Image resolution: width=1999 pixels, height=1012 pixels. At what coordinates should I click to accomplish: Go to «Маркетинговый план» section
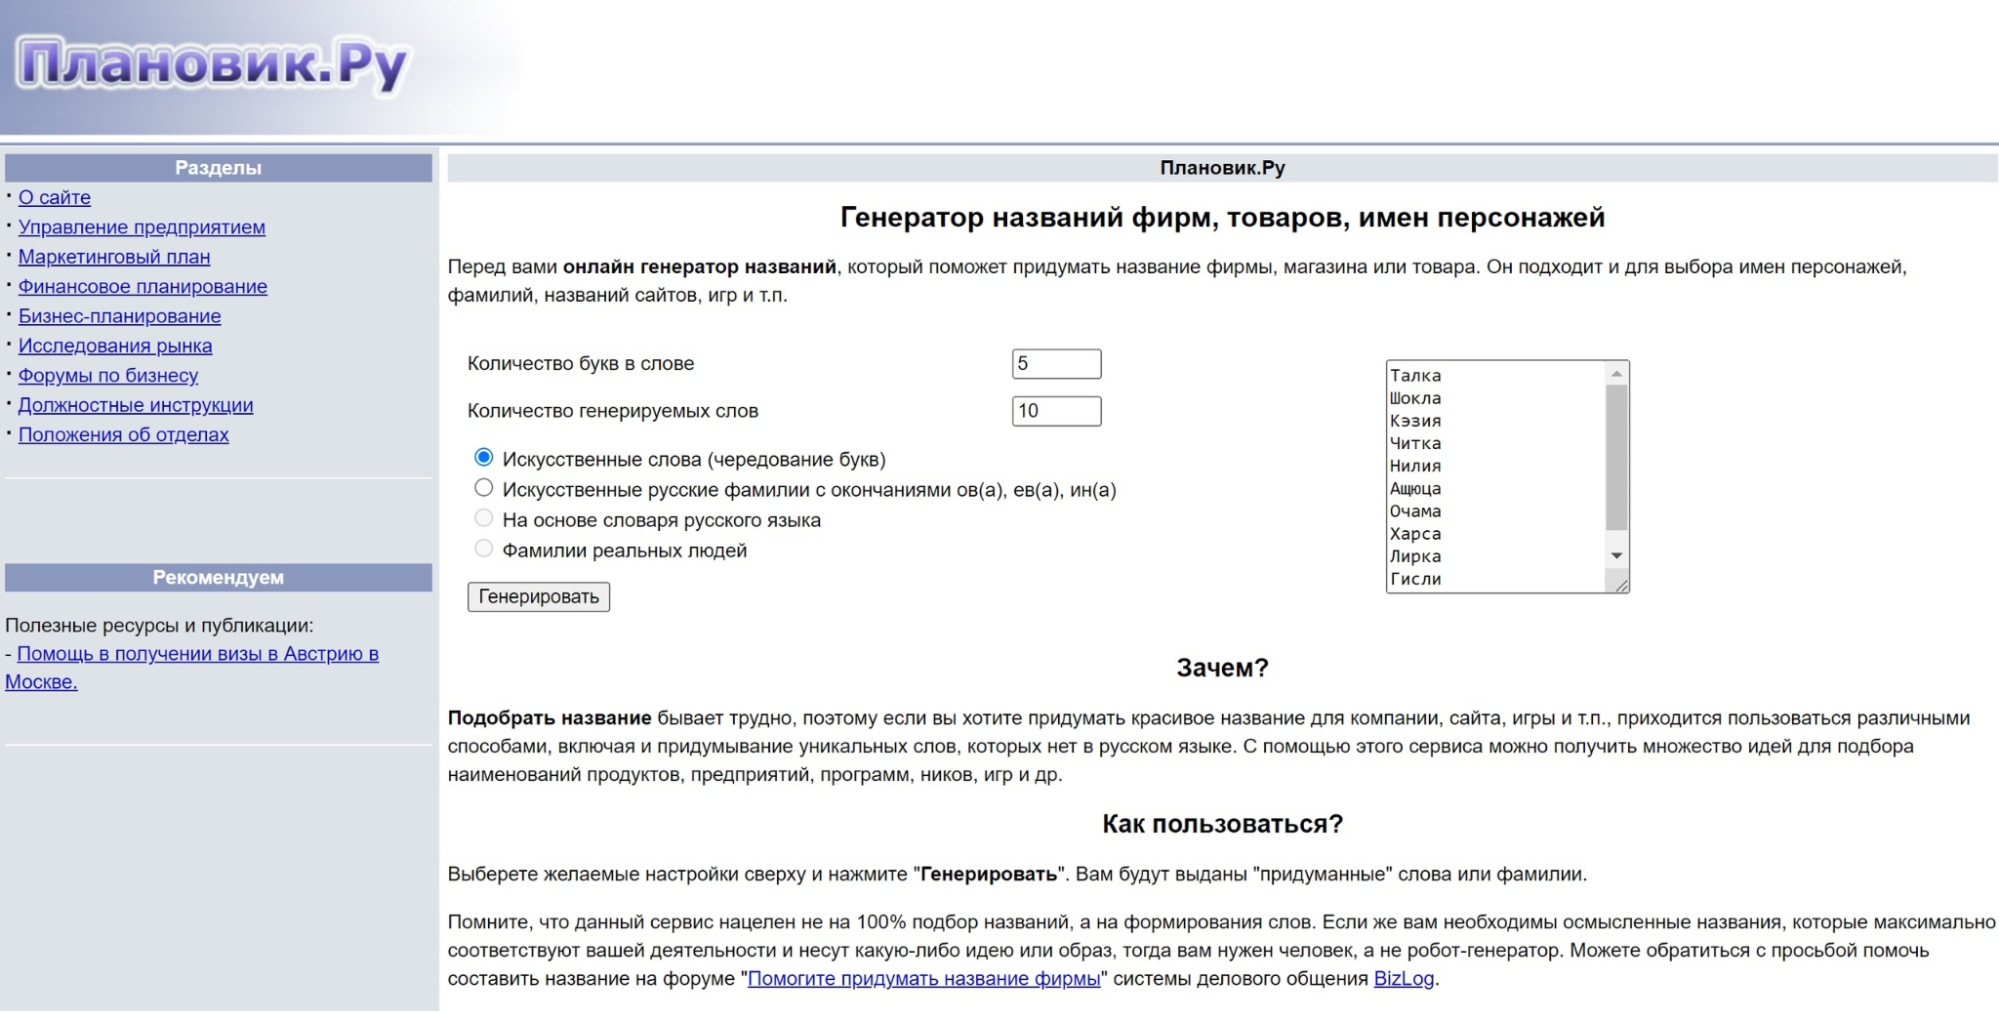tap(114, 257)
